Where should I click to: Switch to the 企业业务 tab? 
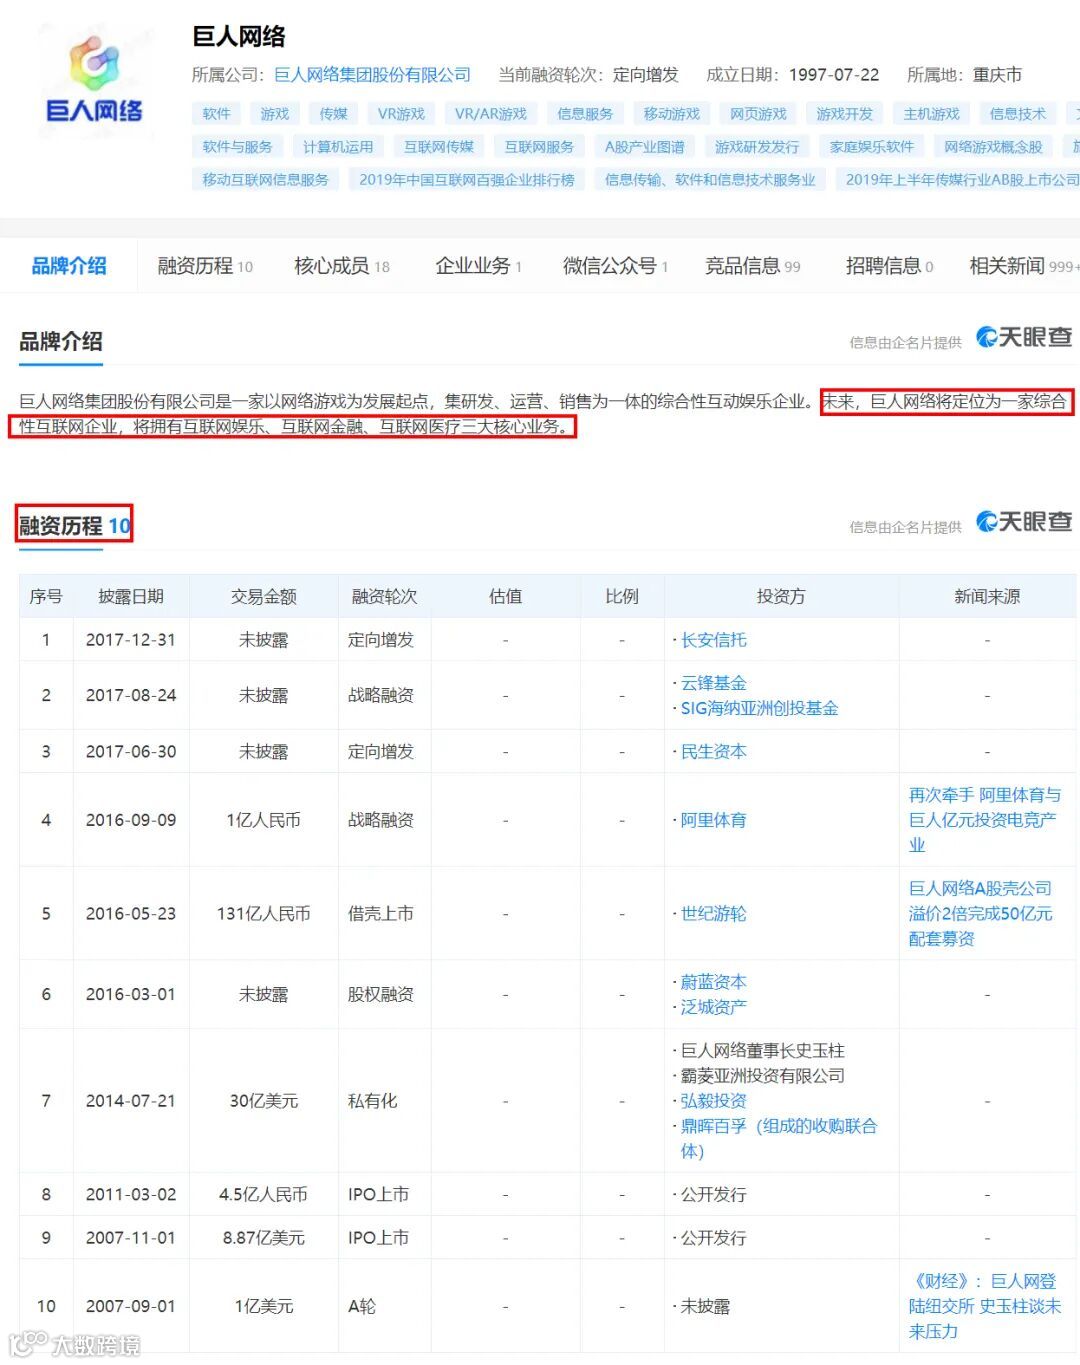479,266
